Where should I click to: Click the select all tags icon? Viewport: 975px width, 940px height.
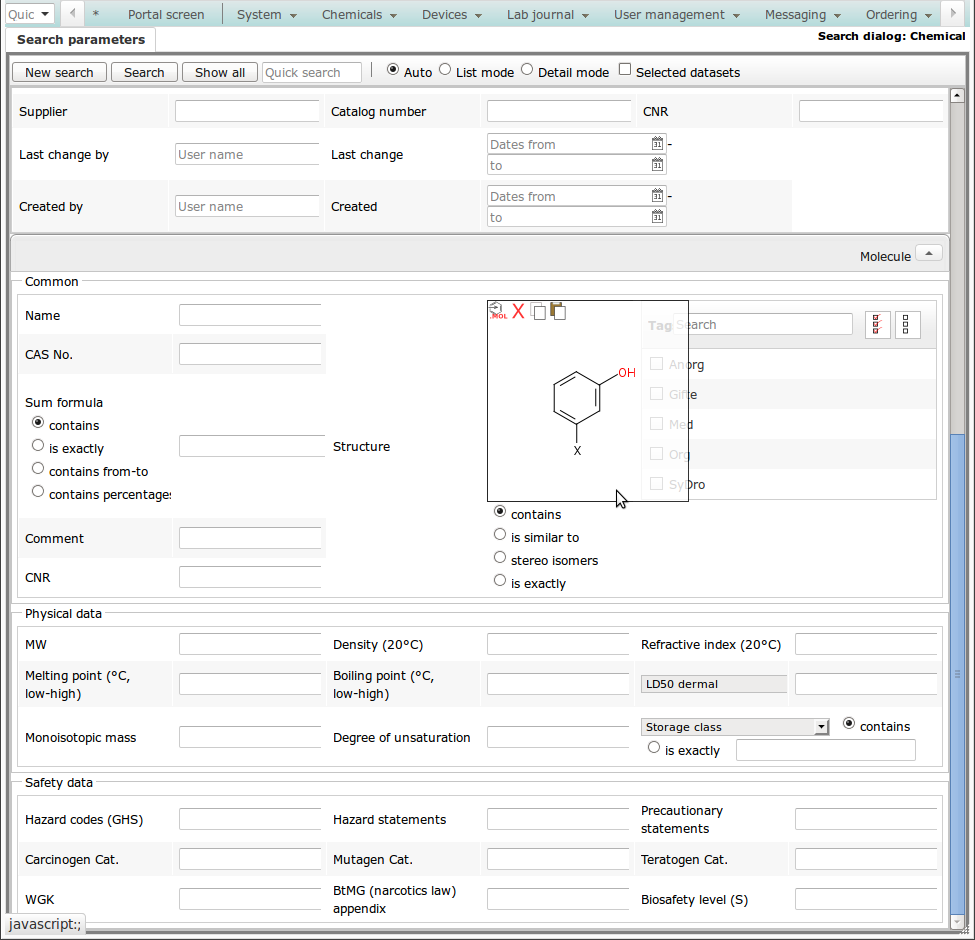click(x=877, y=325)
